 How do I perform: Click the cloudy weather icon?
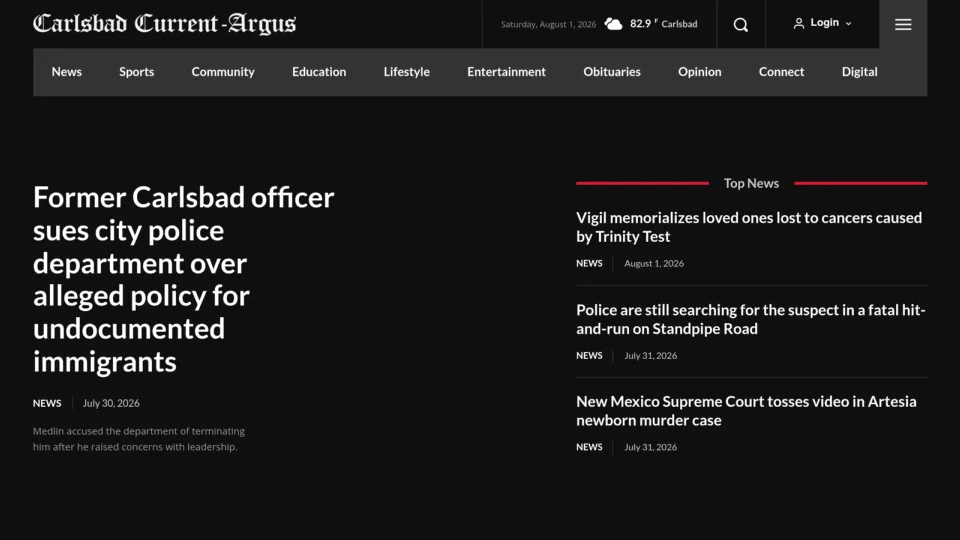tap(613, 24)
